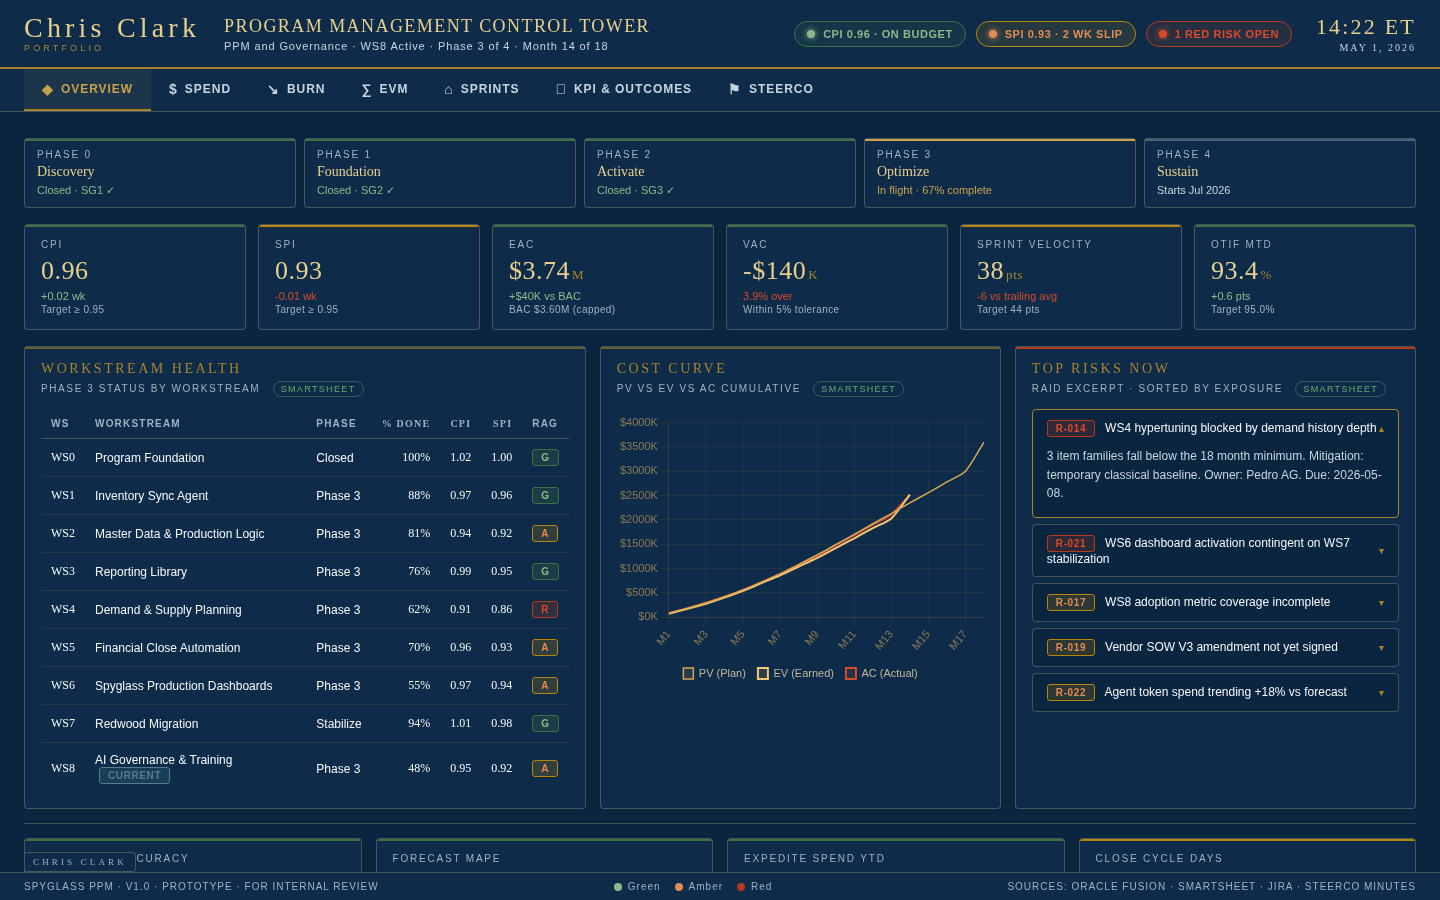
Task: Select the Phase 2 Activate card
Action: pos(720,173)
